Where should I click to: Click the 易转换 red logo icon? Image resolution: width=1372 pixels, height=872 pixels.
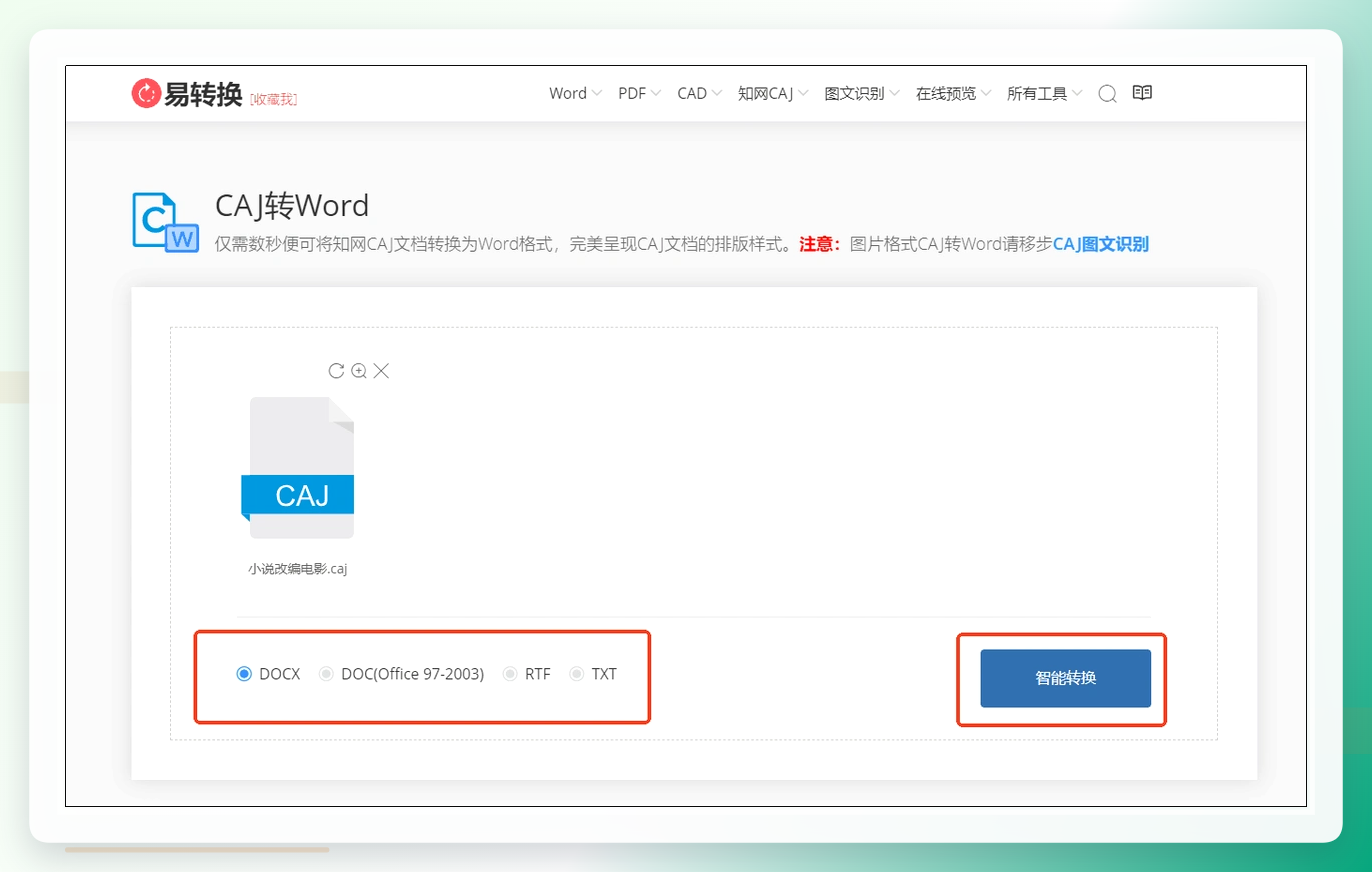[146, 94]
